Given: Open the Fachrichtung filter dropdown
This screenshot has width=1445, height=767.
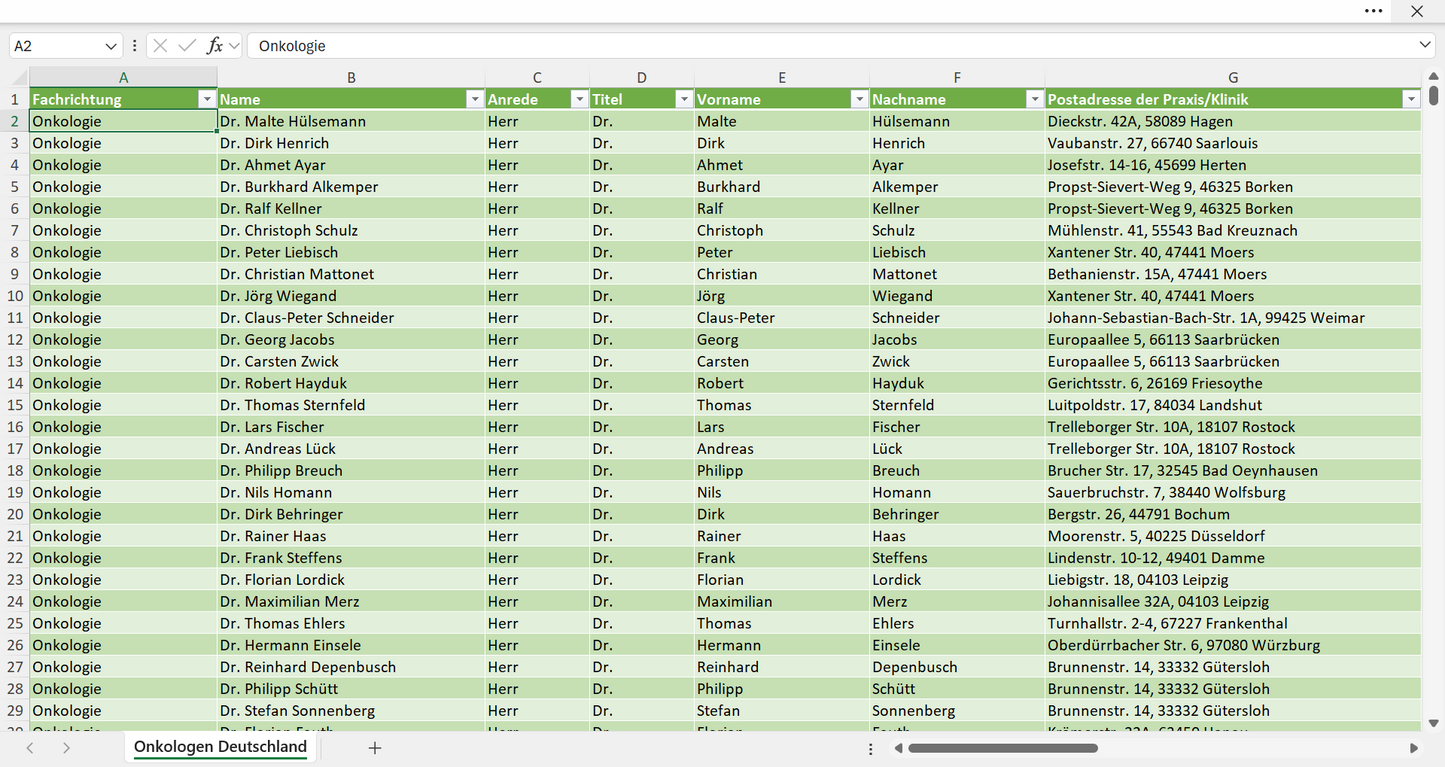Looking at the screenshot, I should (206, 99).
